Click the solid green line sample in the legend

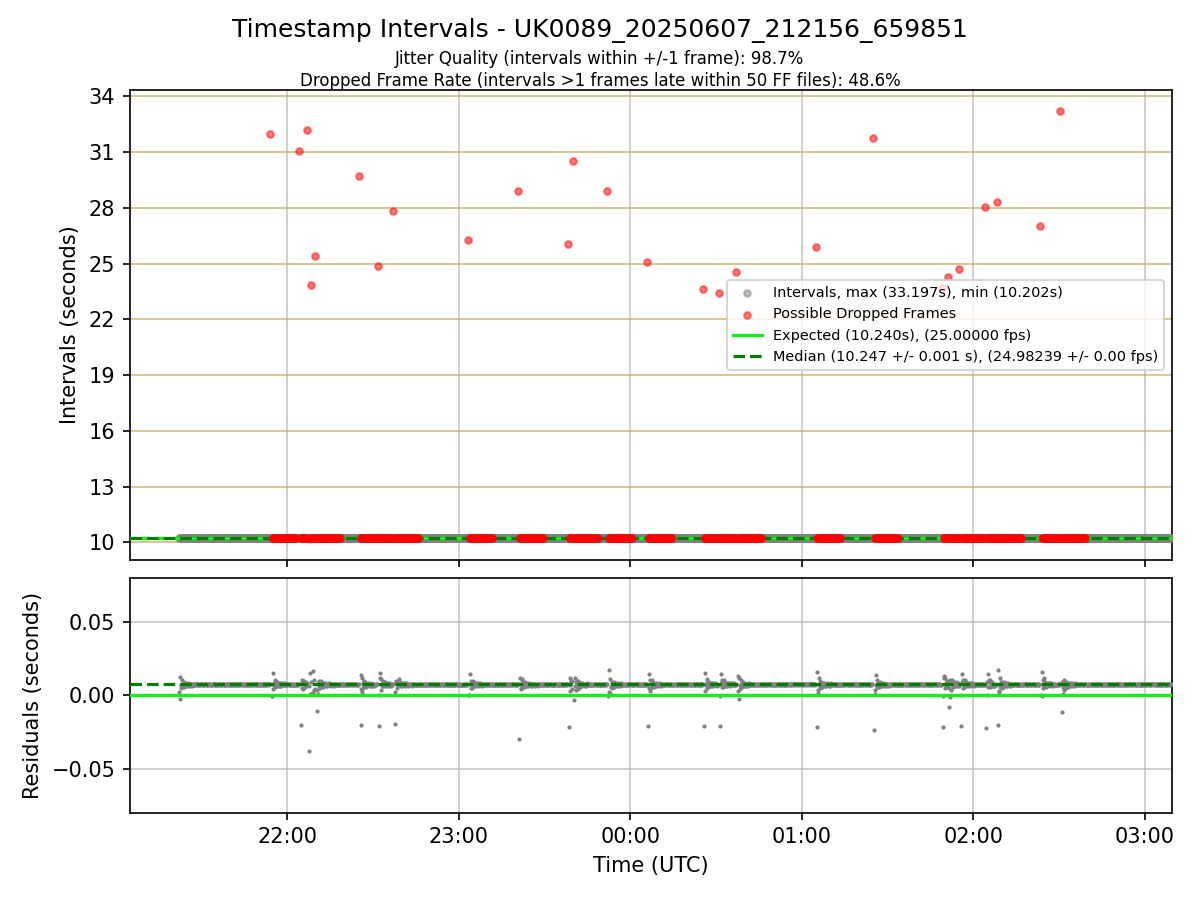click(748, 335)
